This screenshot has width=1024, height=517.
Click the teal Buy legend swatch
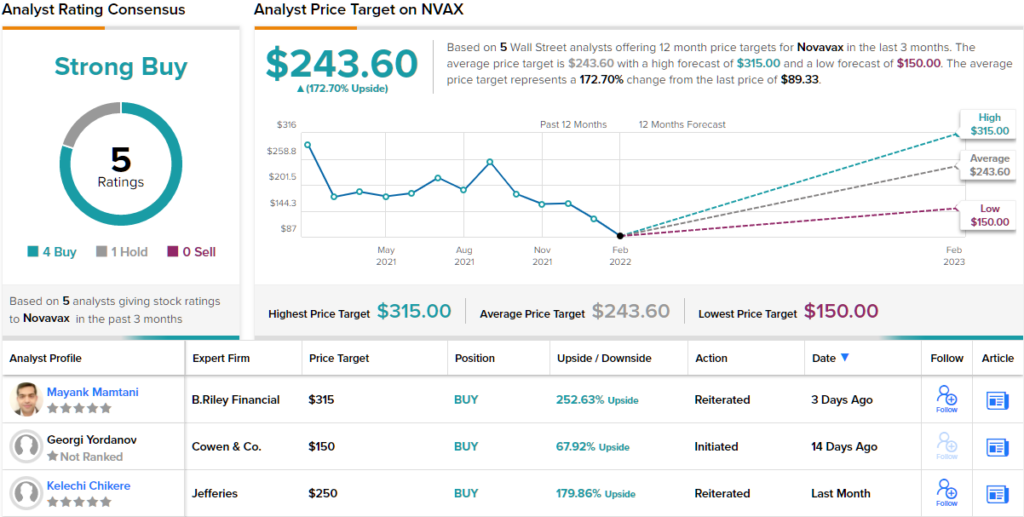[x=32, y=252]
